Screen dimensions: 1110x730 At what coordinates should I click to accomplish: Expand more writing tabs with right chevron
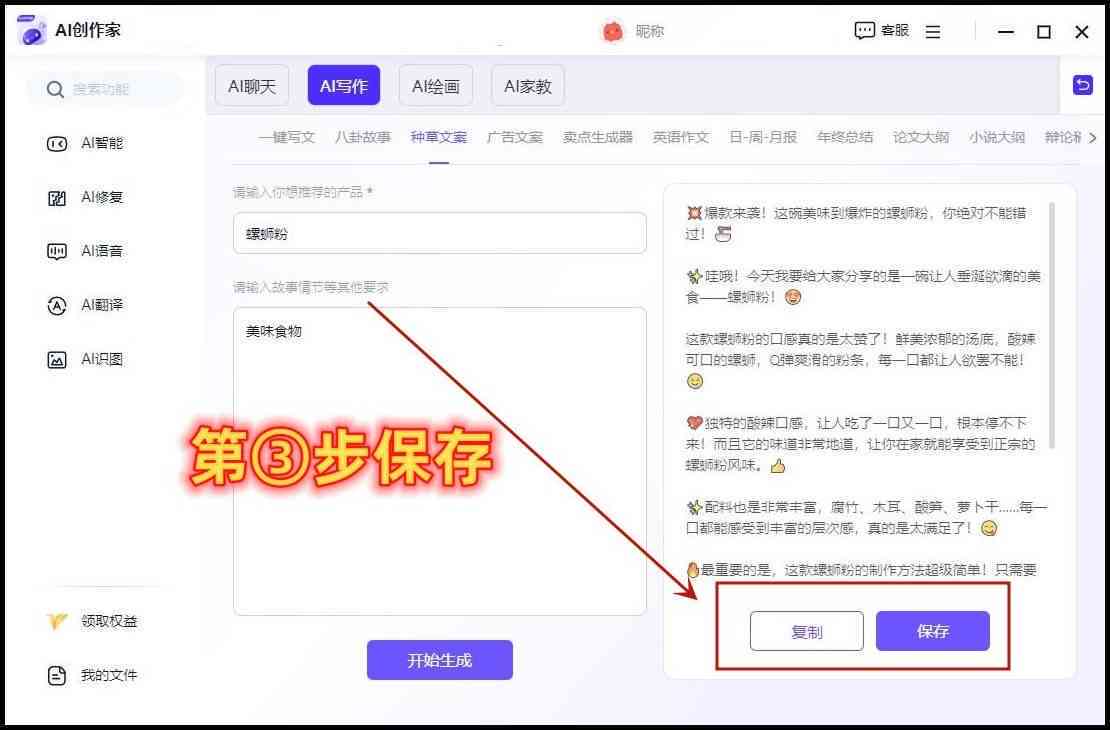[1092, 137]
